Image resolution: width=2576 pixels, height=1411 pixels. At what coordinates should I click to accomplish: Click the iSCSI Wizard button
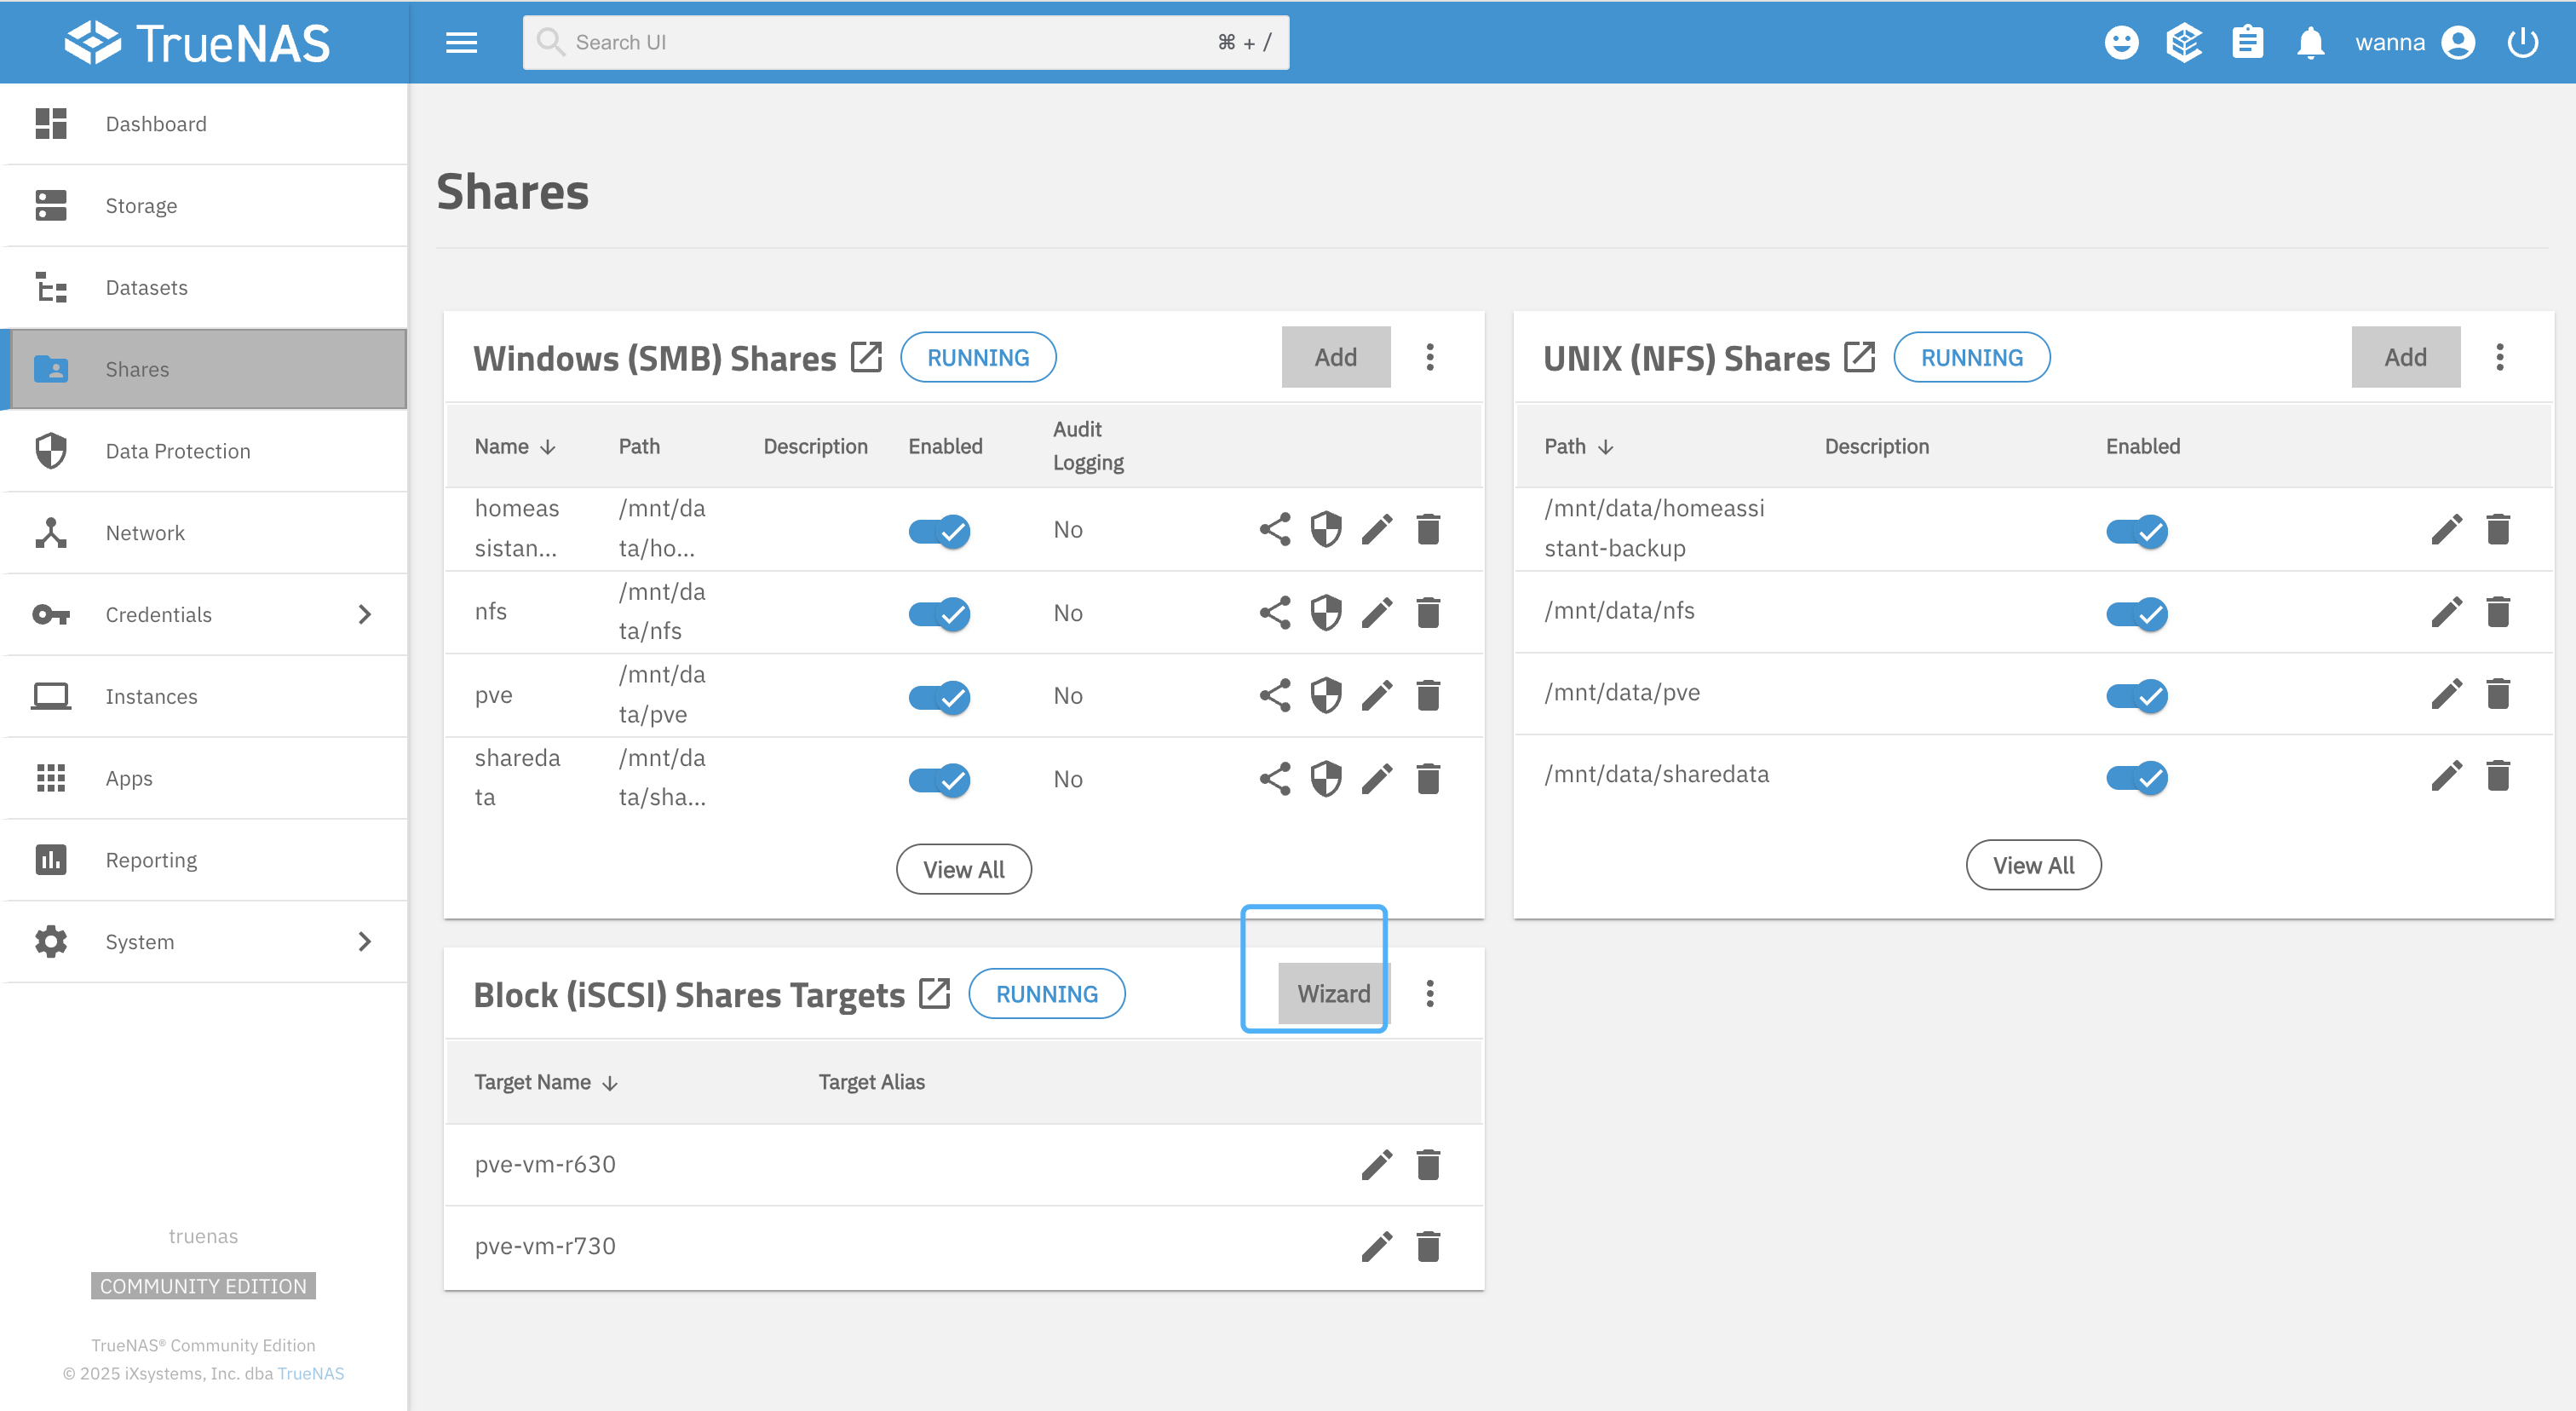[1332, 994]
